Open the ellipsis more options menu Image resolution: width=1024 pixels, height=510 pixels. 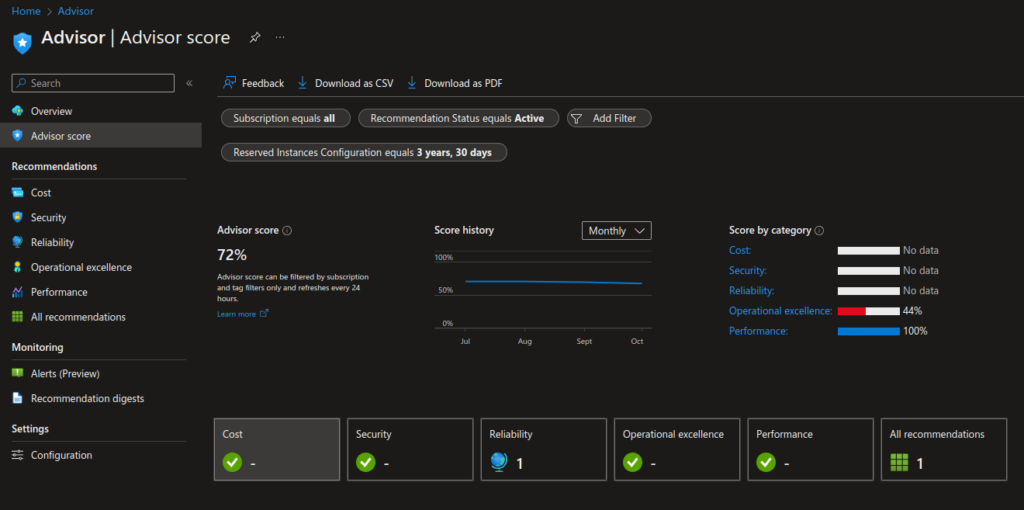280,37
